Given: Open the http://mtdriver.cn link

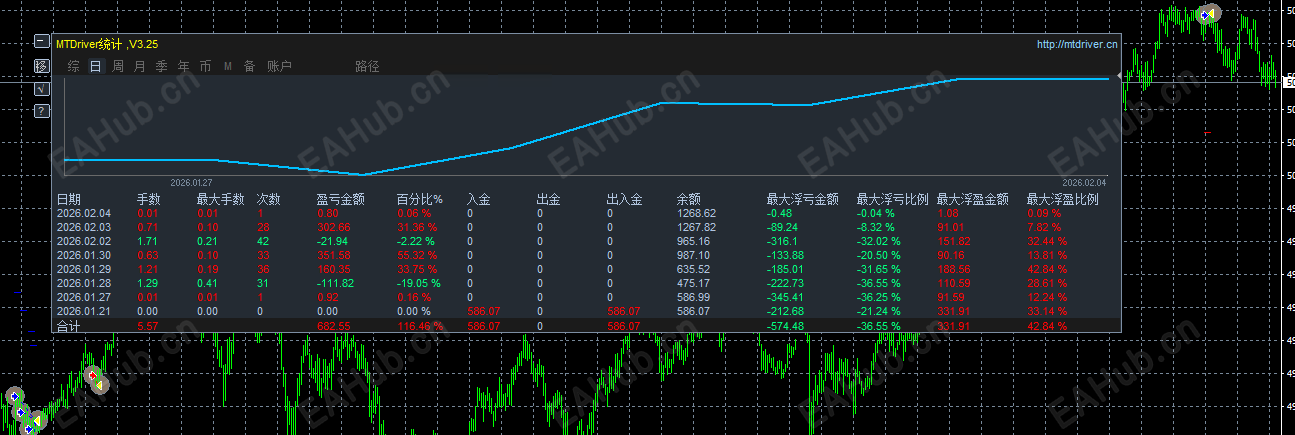Looking at the screenshot, I should [1078, 44].
